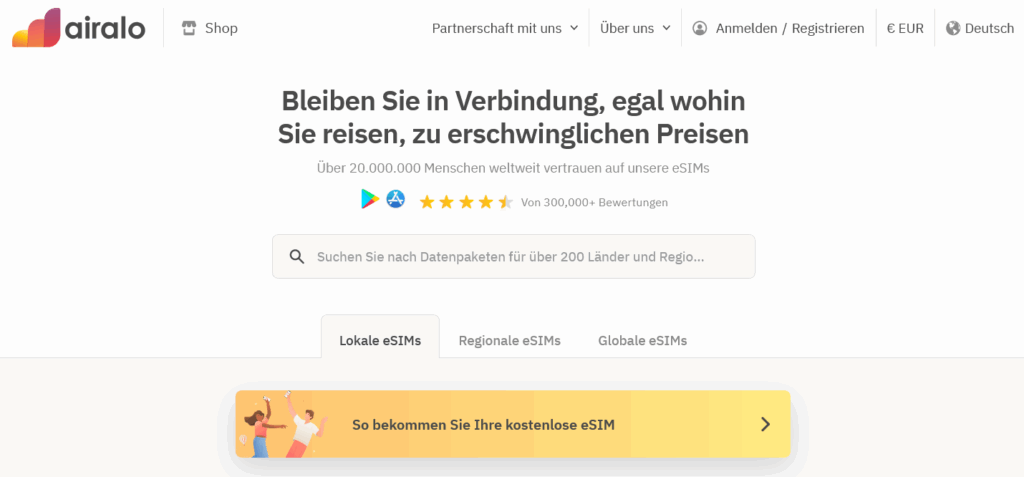Open the Deutsch language selector
The width and height of the screenshot is (1024, 477).
click(980, 28)
